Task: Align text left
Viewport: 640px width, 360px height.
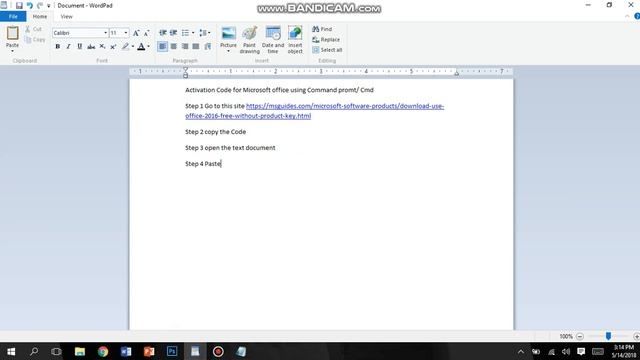Action: coord(162,47)
